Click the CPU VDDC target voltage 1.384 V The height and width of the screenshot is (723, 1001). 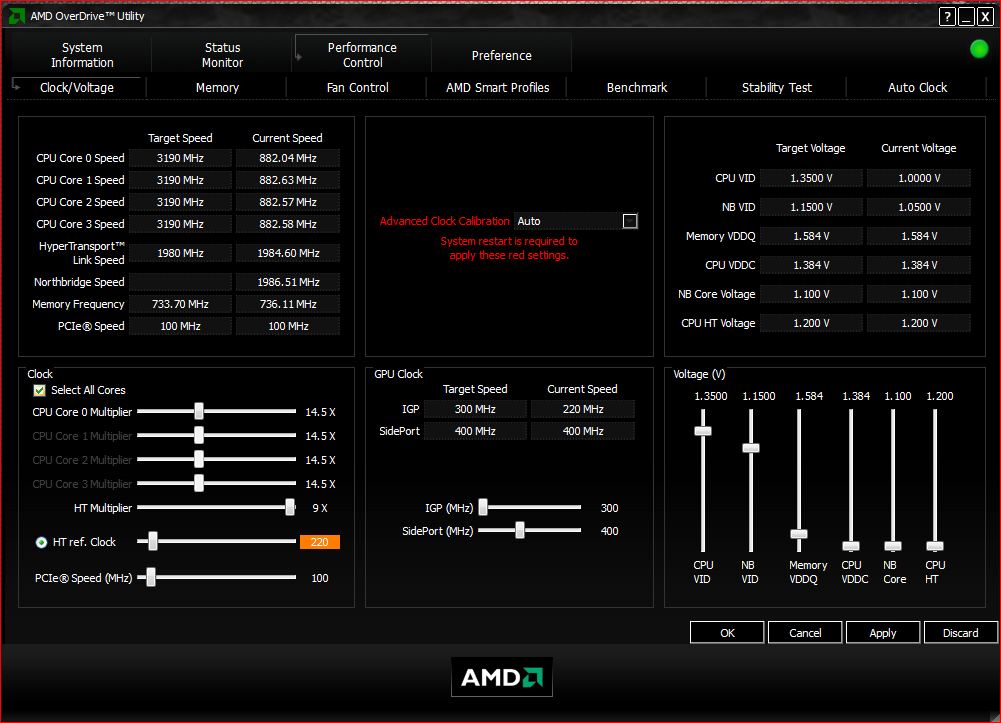(x=811, y=265)
